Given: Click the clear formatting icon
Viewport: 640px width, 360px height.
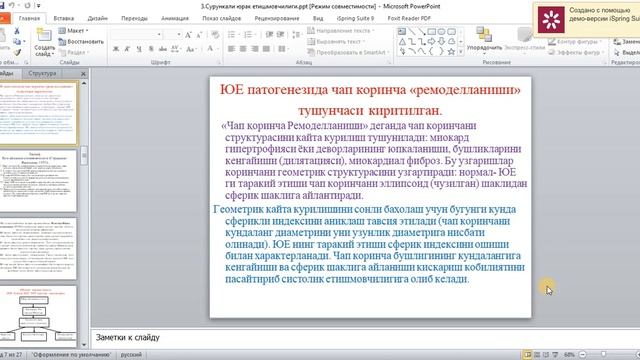Looking at the screenshot, I should point(215,35).
